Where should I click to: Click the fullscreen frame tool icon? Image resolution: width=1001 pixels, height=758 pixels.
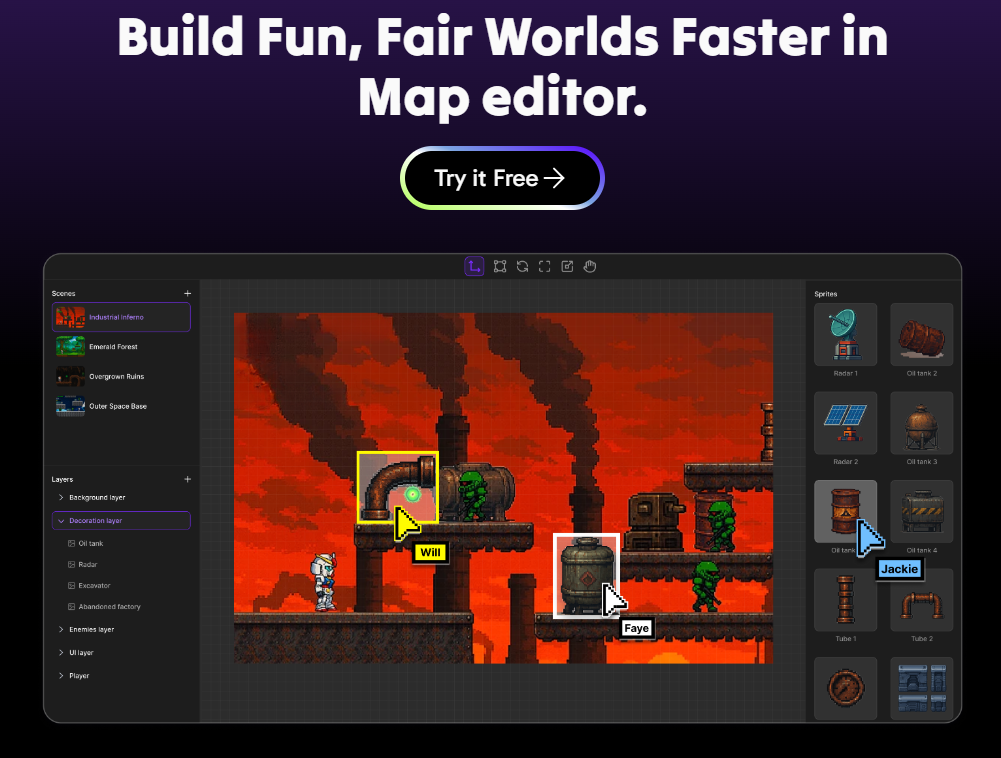[x=545, y=266]
